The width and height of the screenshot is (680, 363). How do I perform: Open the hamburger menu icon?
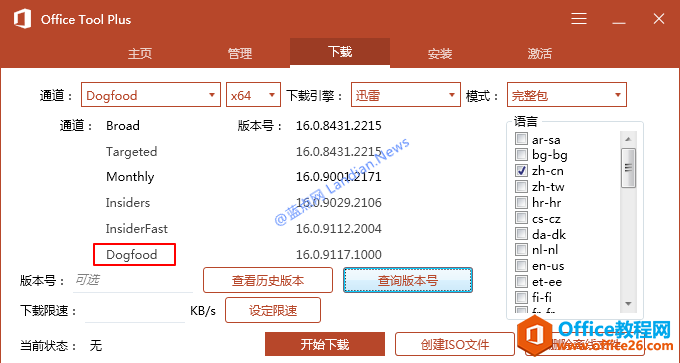579,19
